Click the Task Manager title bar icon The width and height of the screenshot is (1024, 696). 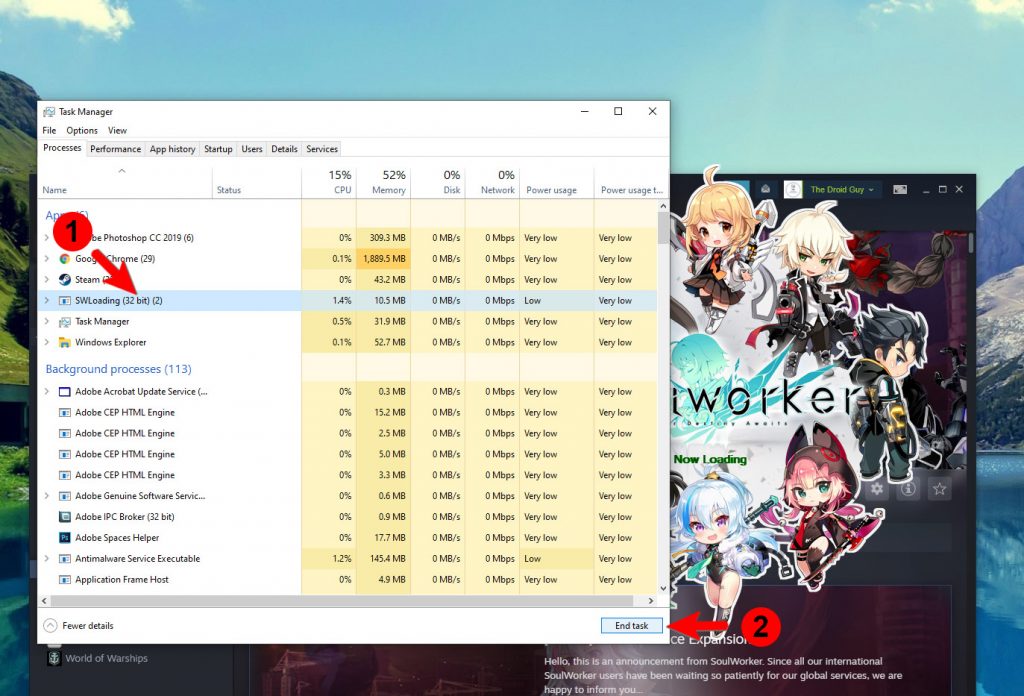tap(49, 112)
